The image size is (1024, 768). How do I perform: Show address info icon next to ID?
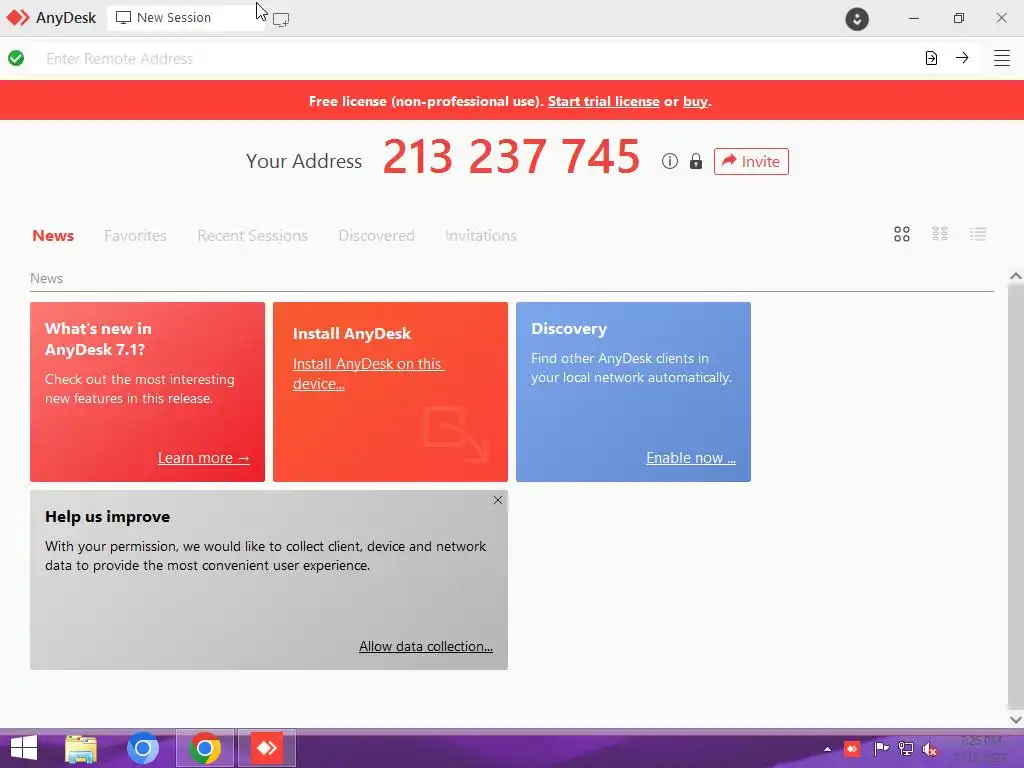click(669, 161)
